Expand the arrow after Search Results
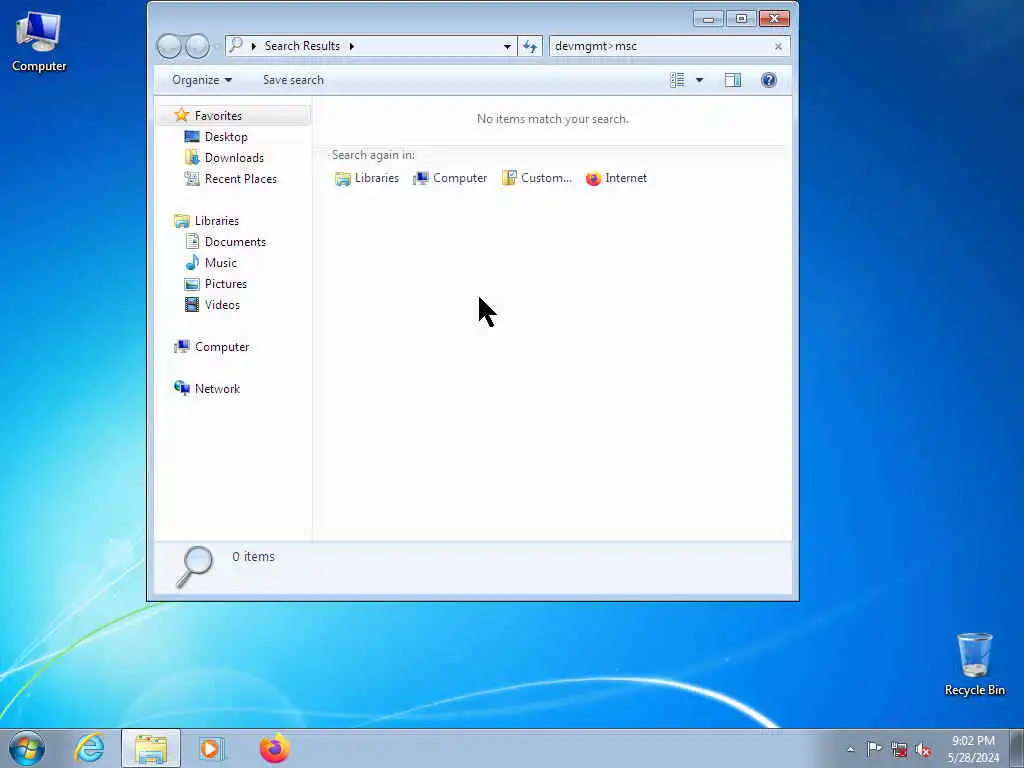 (351, 46)
